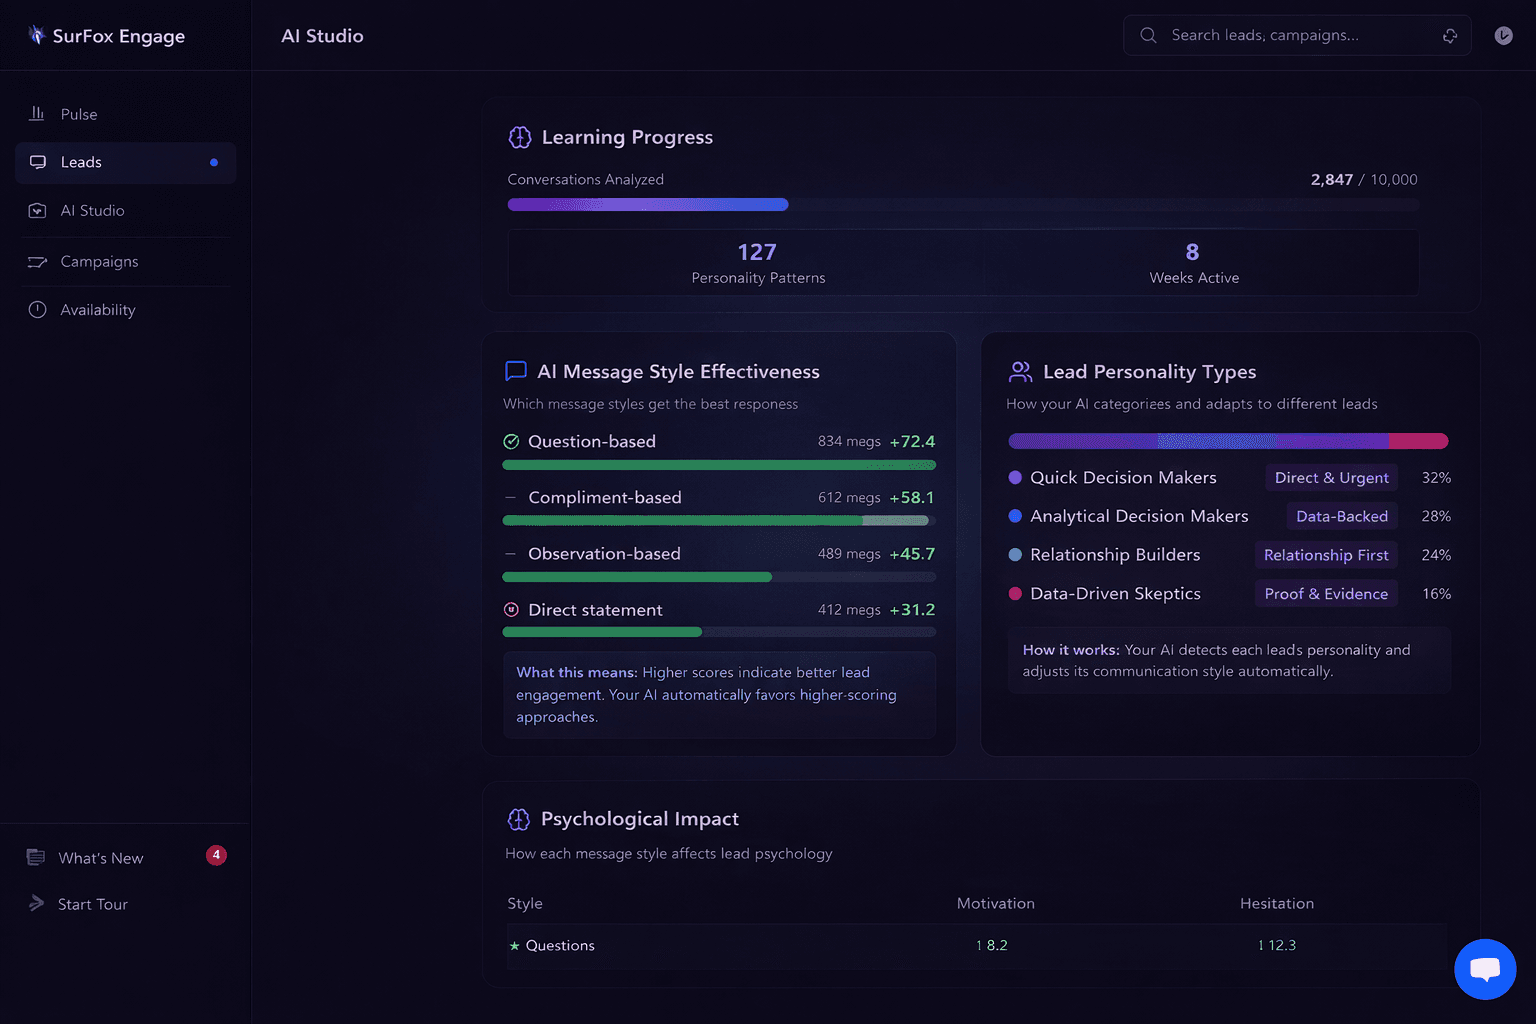Open the chat support bubble
Image resolution: width=1536 pixels, height=1024 pixels.
tap(1485, 969)
